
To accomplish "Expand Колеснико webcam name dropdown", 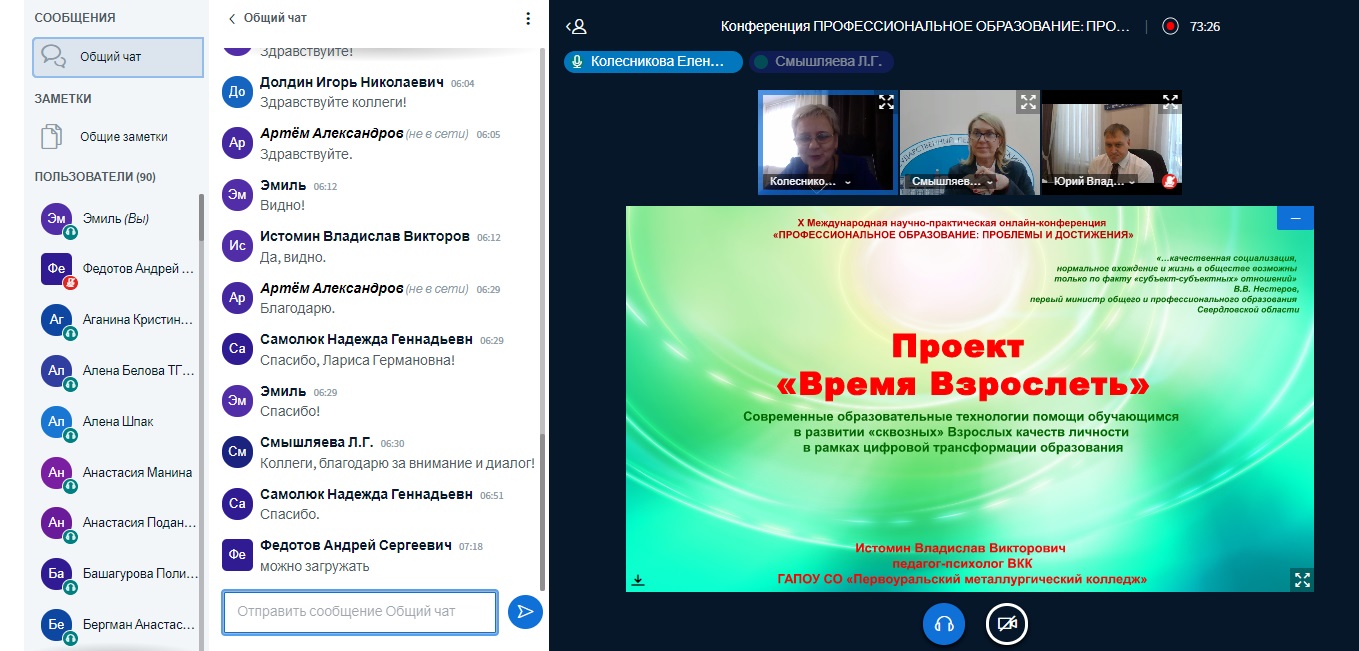I will [848, 183].
